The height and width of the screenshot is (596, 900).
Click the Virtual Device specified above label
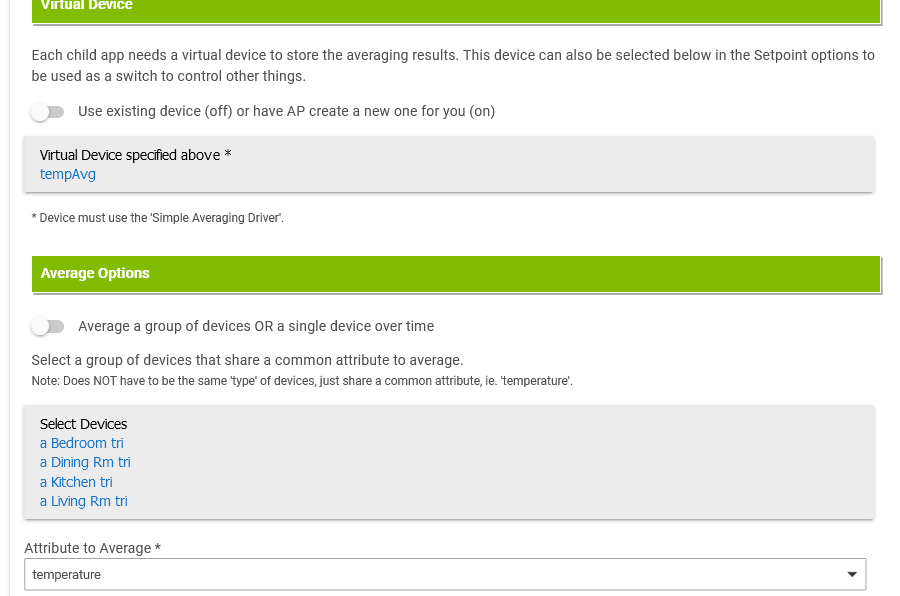tap(135, 155)
